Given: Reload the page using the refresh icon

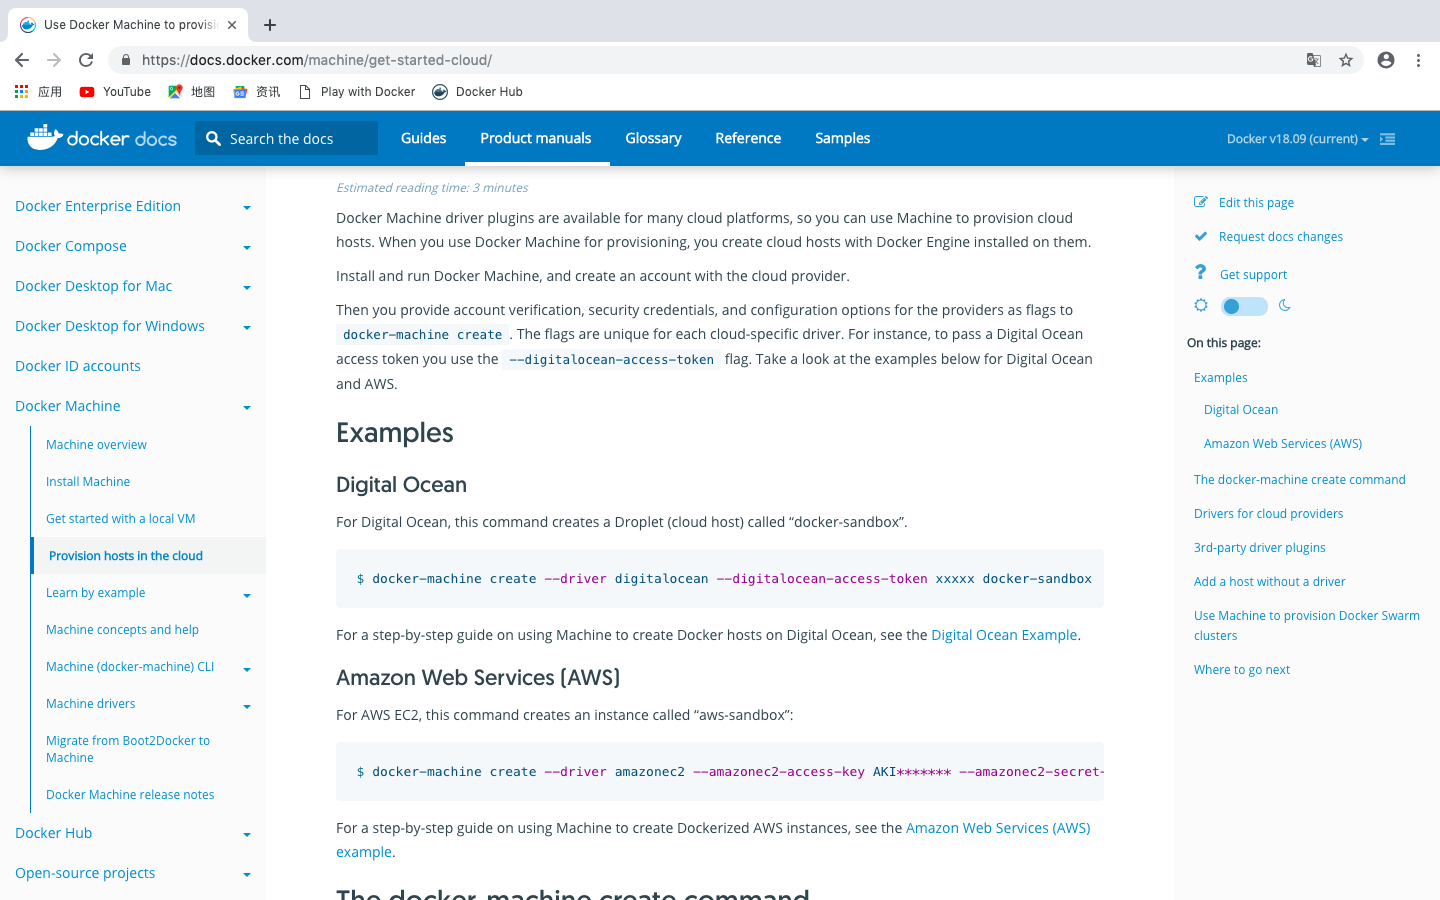Looking at the screenshot, I should click(86, 60).
